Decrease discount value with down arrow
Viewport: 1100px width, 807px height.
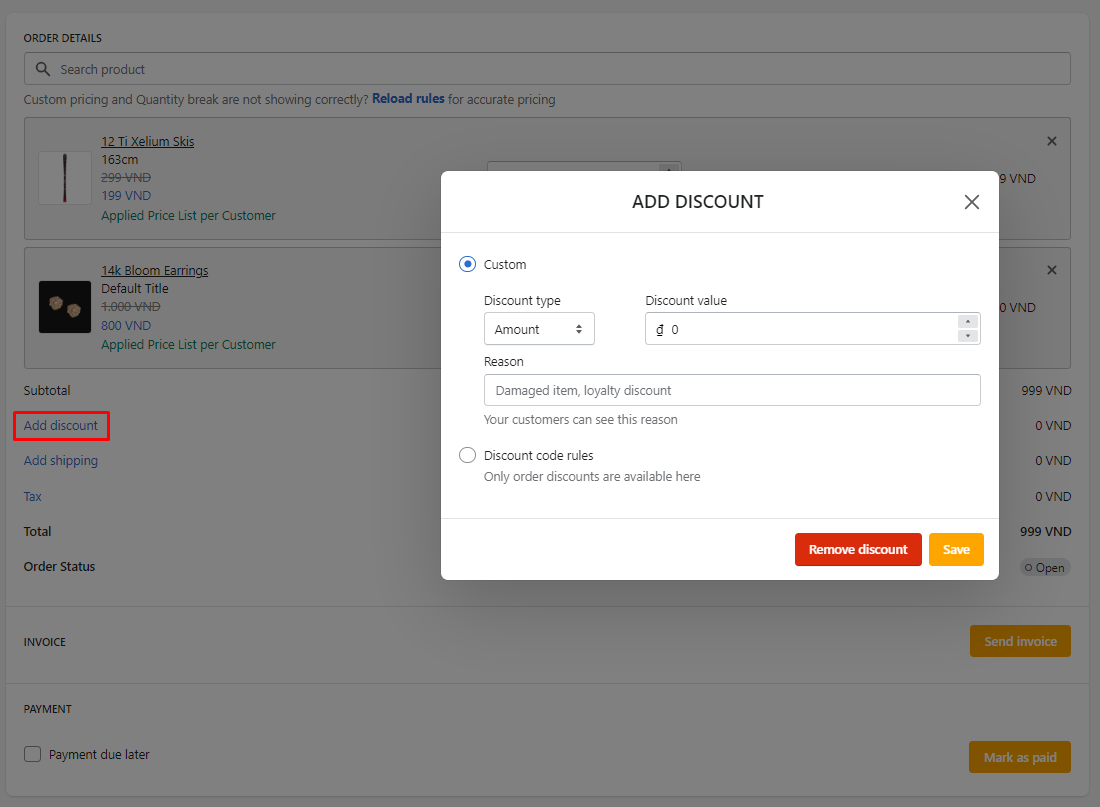(x=967, y=336)
